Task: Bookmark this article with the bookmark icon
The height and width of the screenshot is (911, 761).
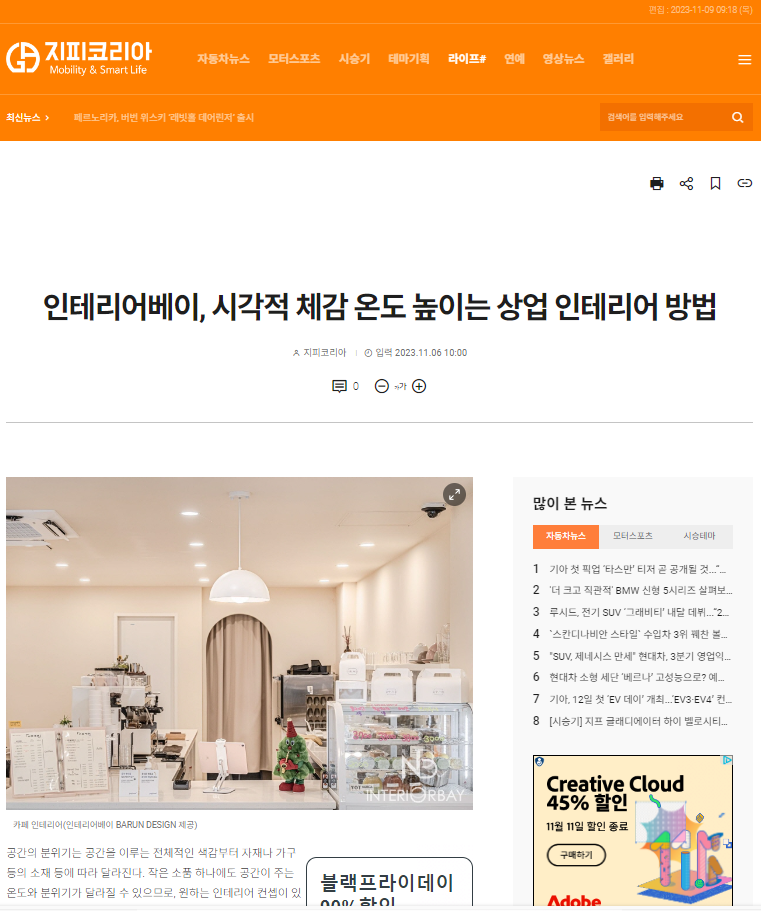Action: point(715,184)
